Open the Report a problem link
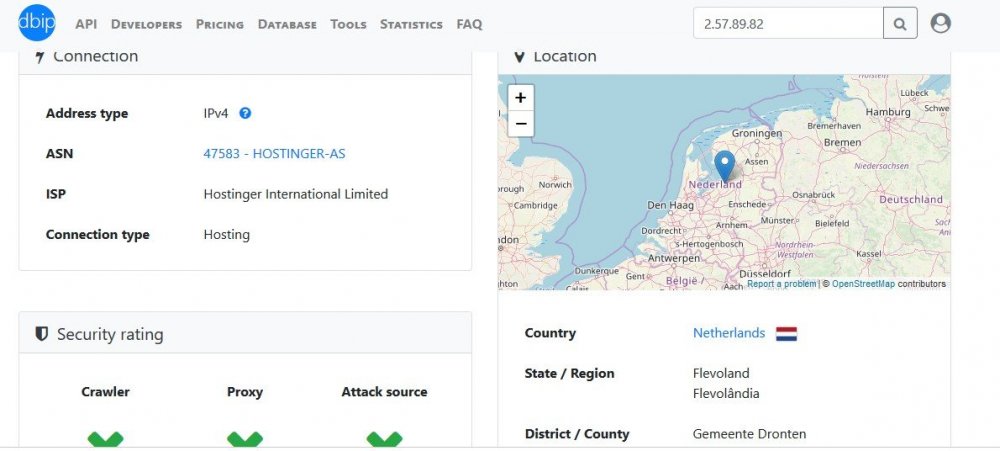1000x451 pixels. click(x=781, y=284)
